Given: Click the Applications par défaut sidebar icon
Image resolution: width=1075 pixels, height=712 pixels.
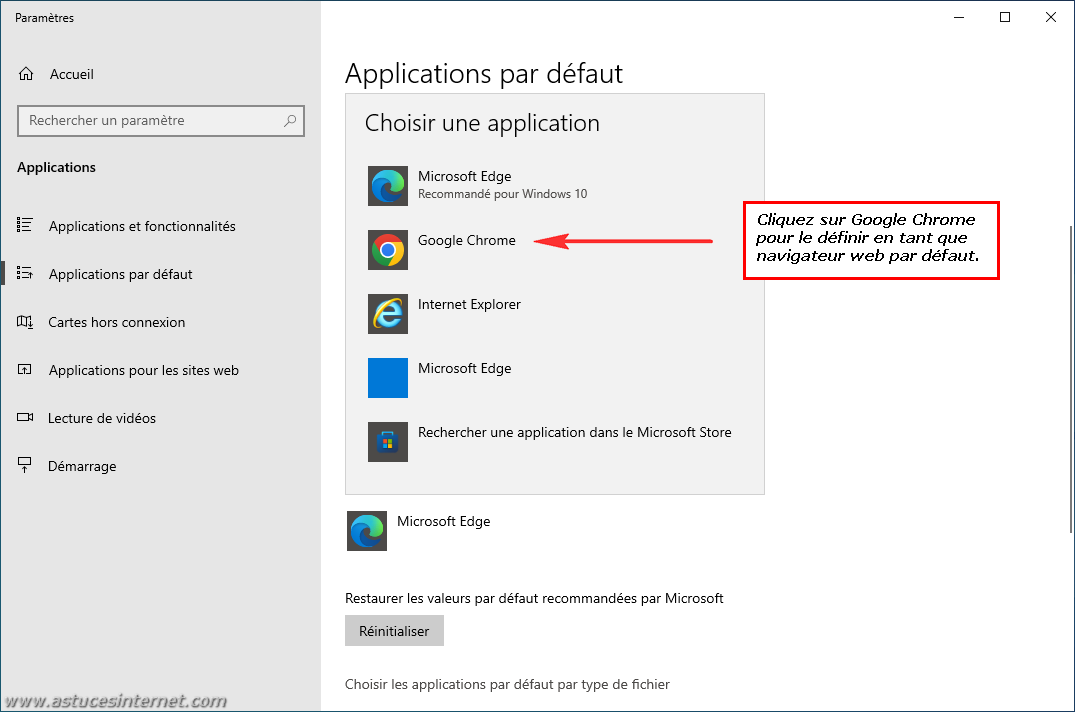Looking at the screenshot, I should 25,273.
